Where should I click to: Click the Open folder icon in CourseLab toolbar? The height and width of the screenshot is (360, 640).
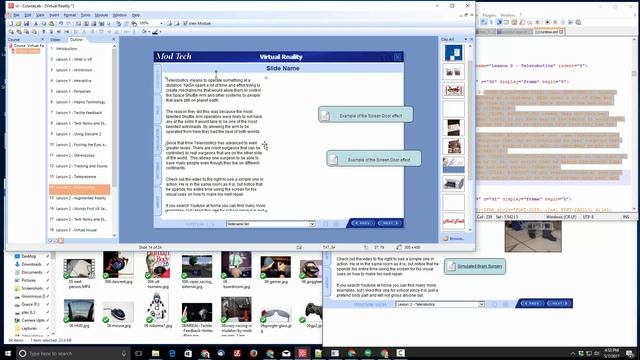point(18,24)
